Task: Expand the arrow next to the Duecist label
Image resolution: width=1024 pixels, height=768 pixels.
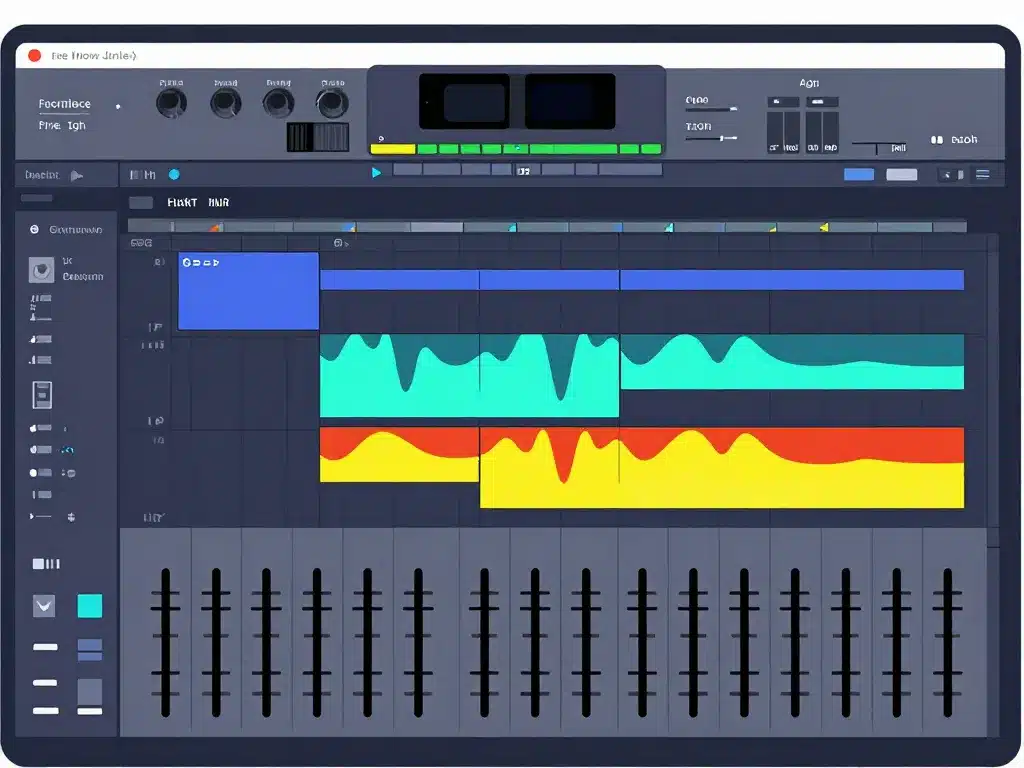Action: click(76, 173)
